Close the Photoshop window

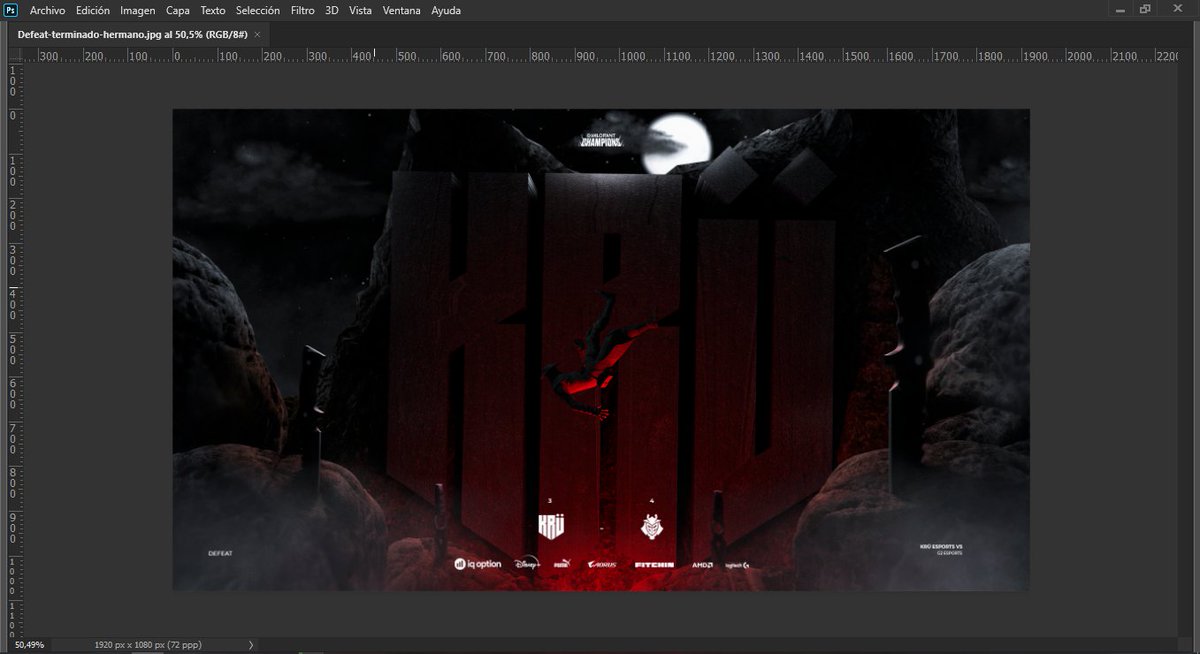pyautogui.click(x=1178, y=9)
